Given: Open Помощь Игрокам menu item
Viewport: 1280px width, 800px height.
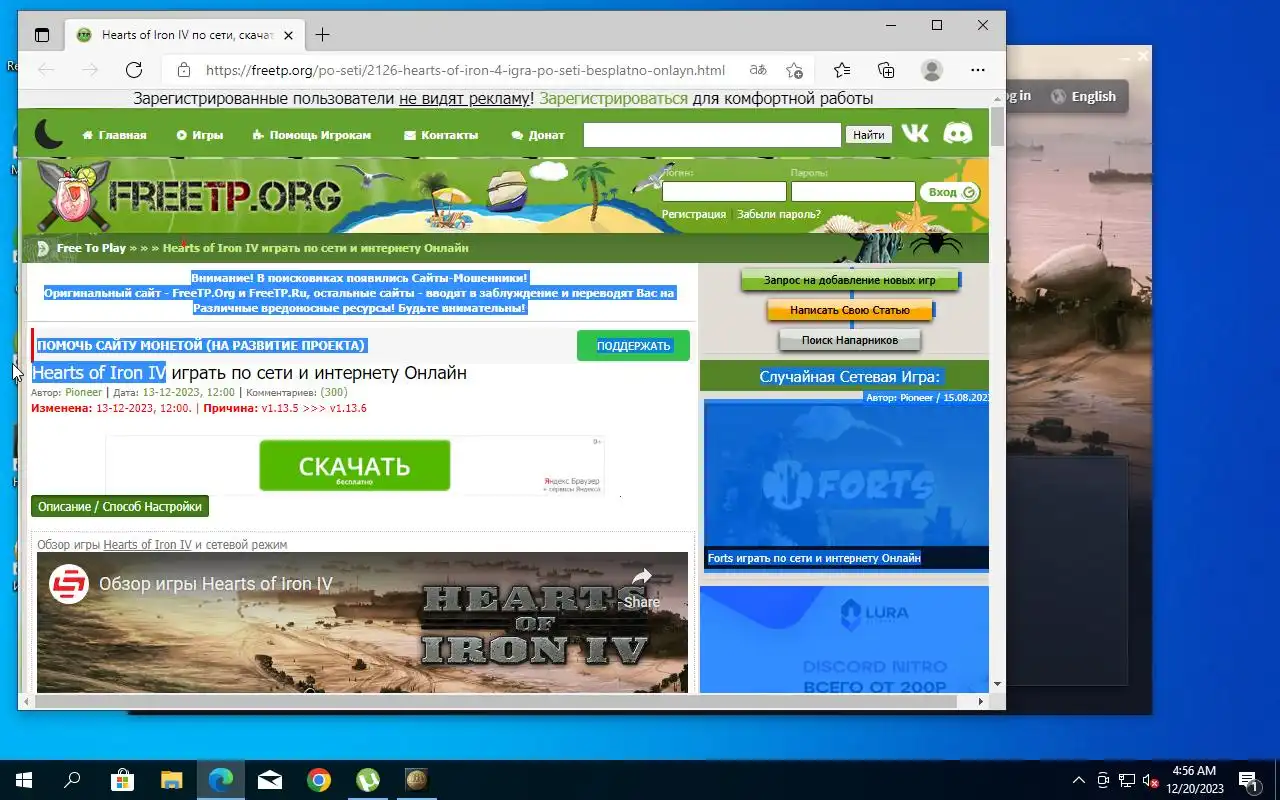Looking at the screenshot, I should click(311, 135).
